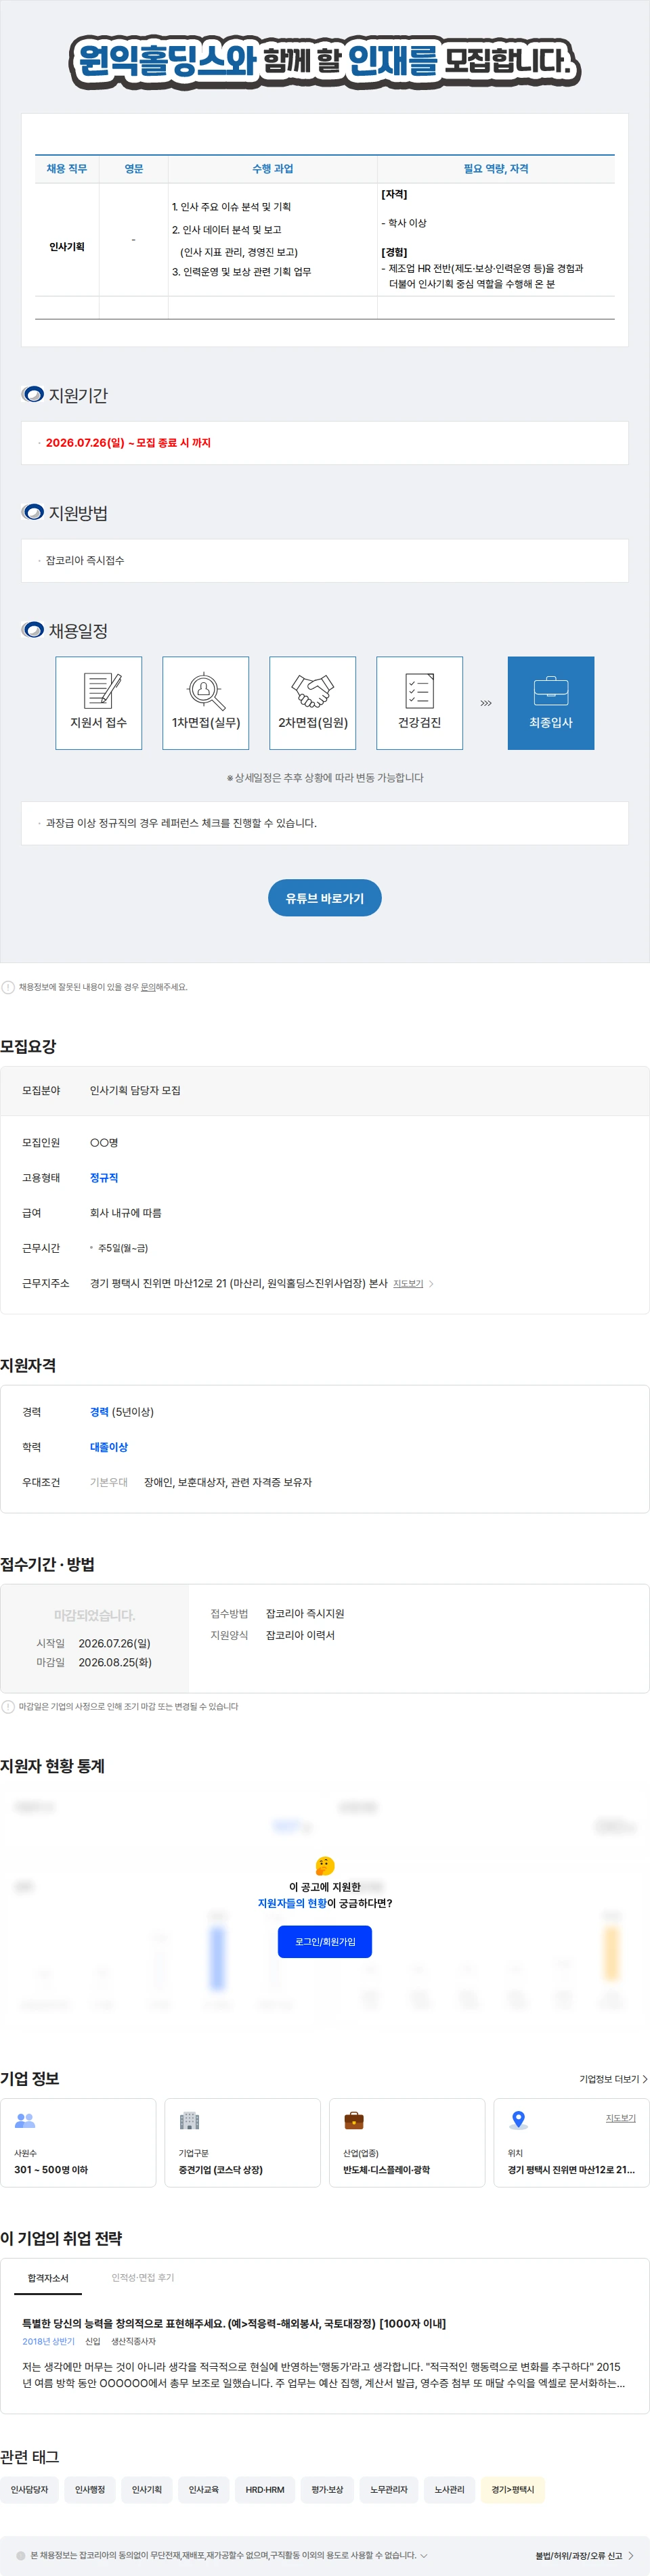Expand the footer disclaimer chevron
Image resolution: width=650 pixels, height=2576 pixels.
[423, 2555]
